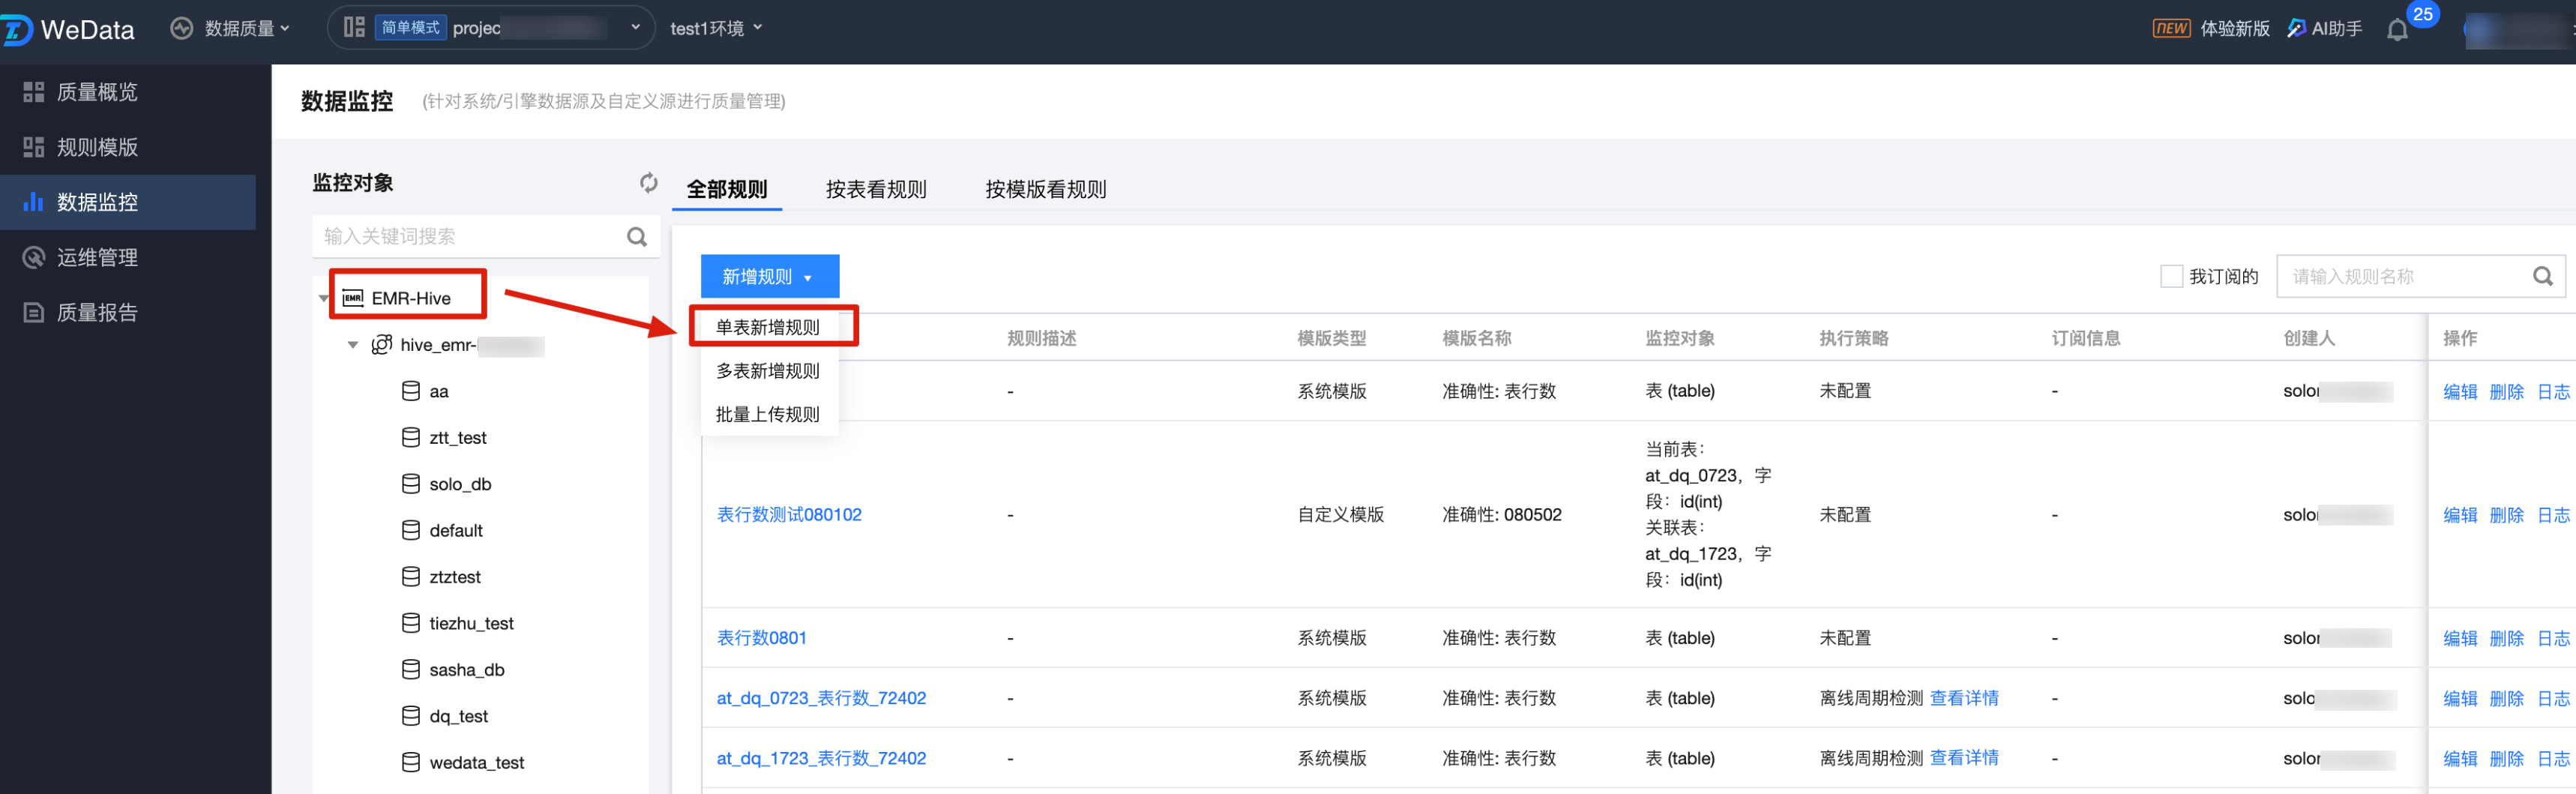Open the test1环境 environment dropdown
2576x794 pixels.
[x=716, y=29]
